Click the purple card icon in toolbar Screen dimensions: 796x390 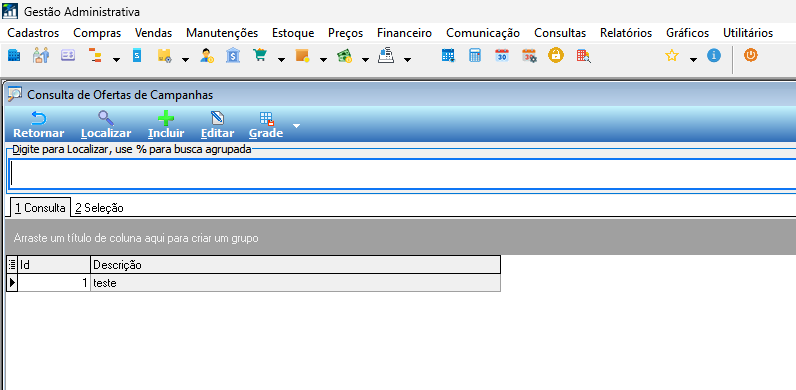click(x=68, y=55)
